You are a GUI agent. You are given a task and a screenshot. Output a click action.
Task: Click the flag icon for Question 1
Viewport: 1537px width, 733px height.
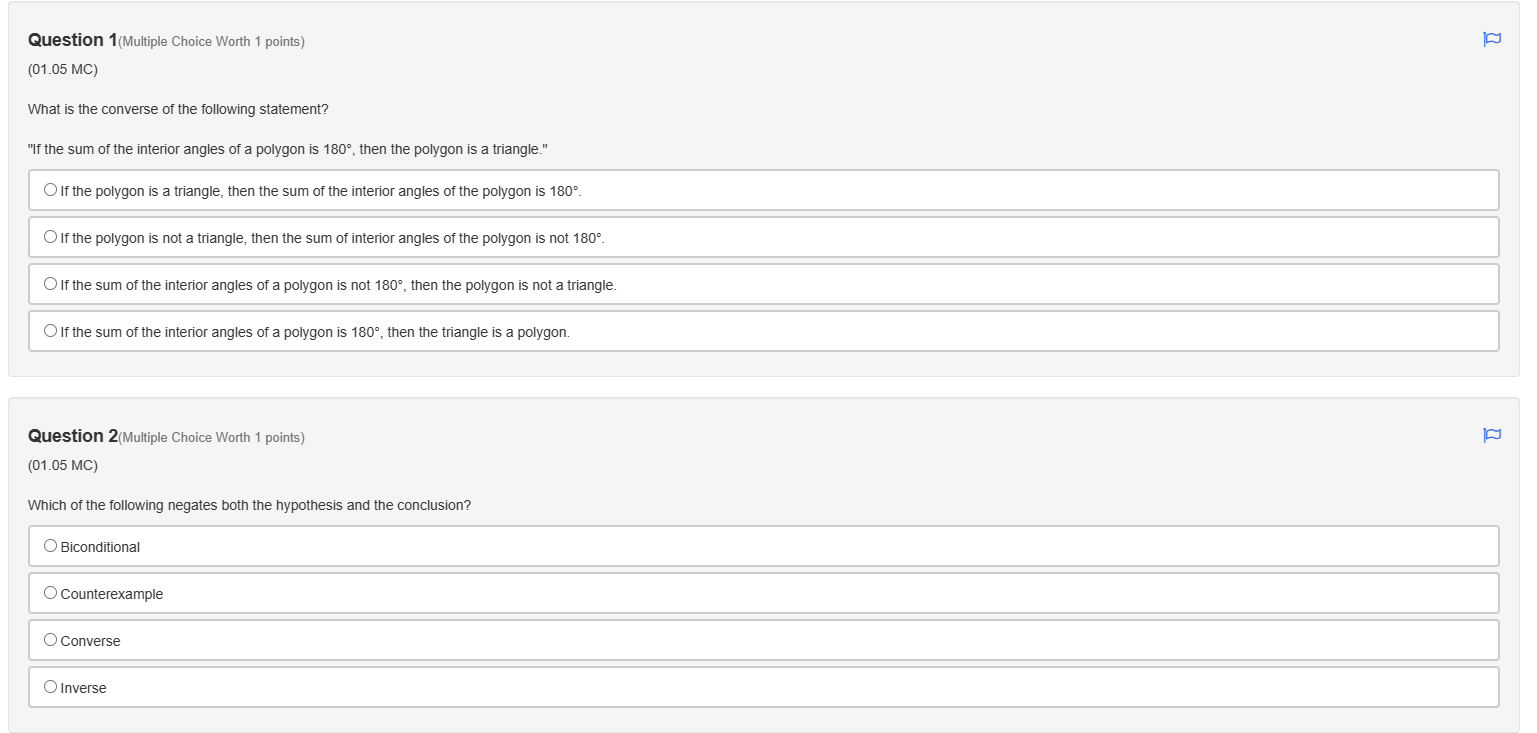point(1491,40)
